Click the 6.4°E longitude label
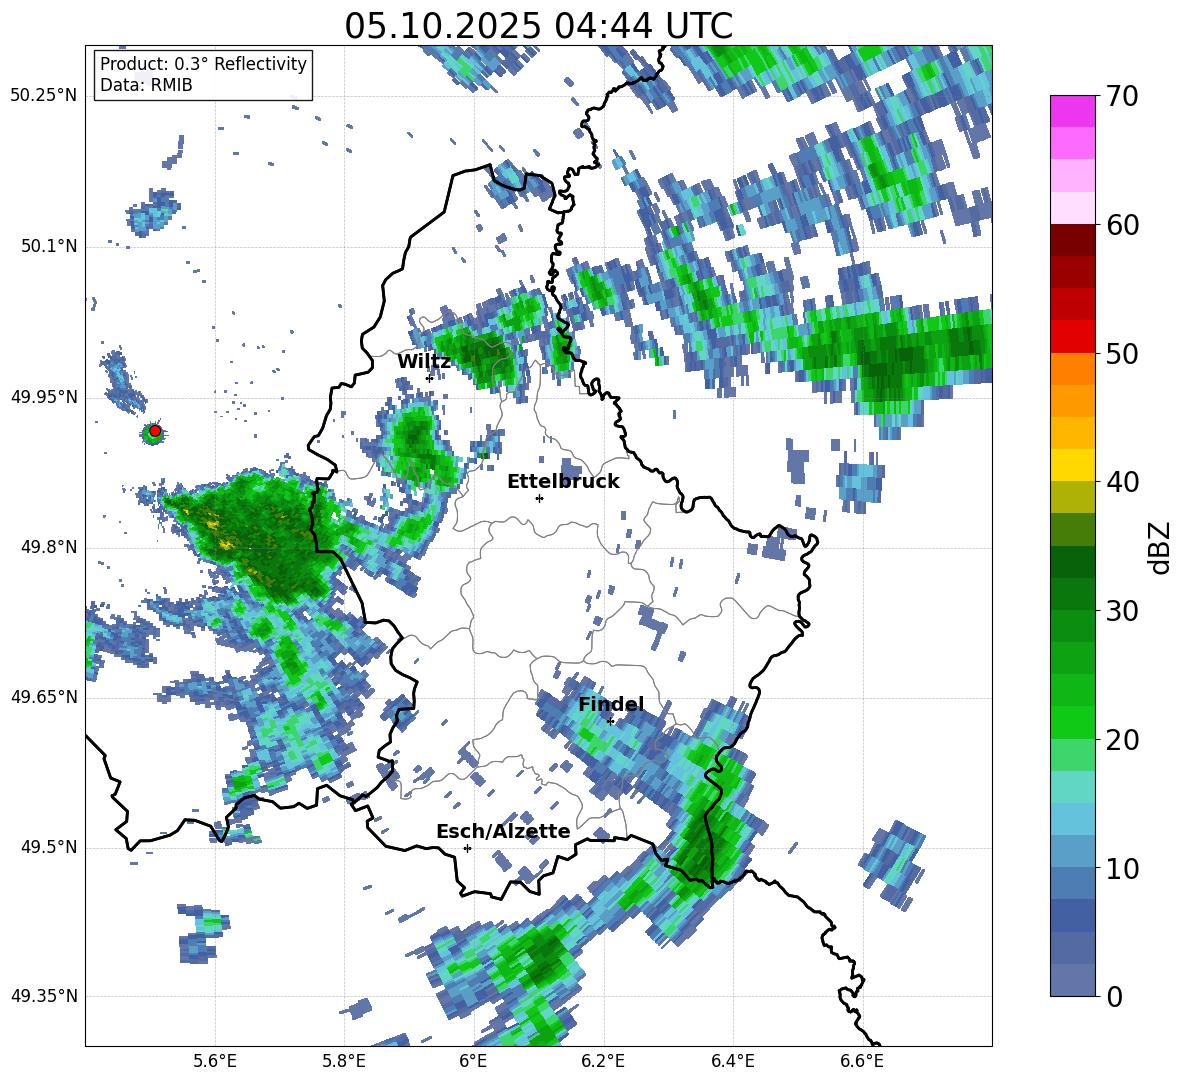The image size is (1184, 1081). coord(732,1062)
